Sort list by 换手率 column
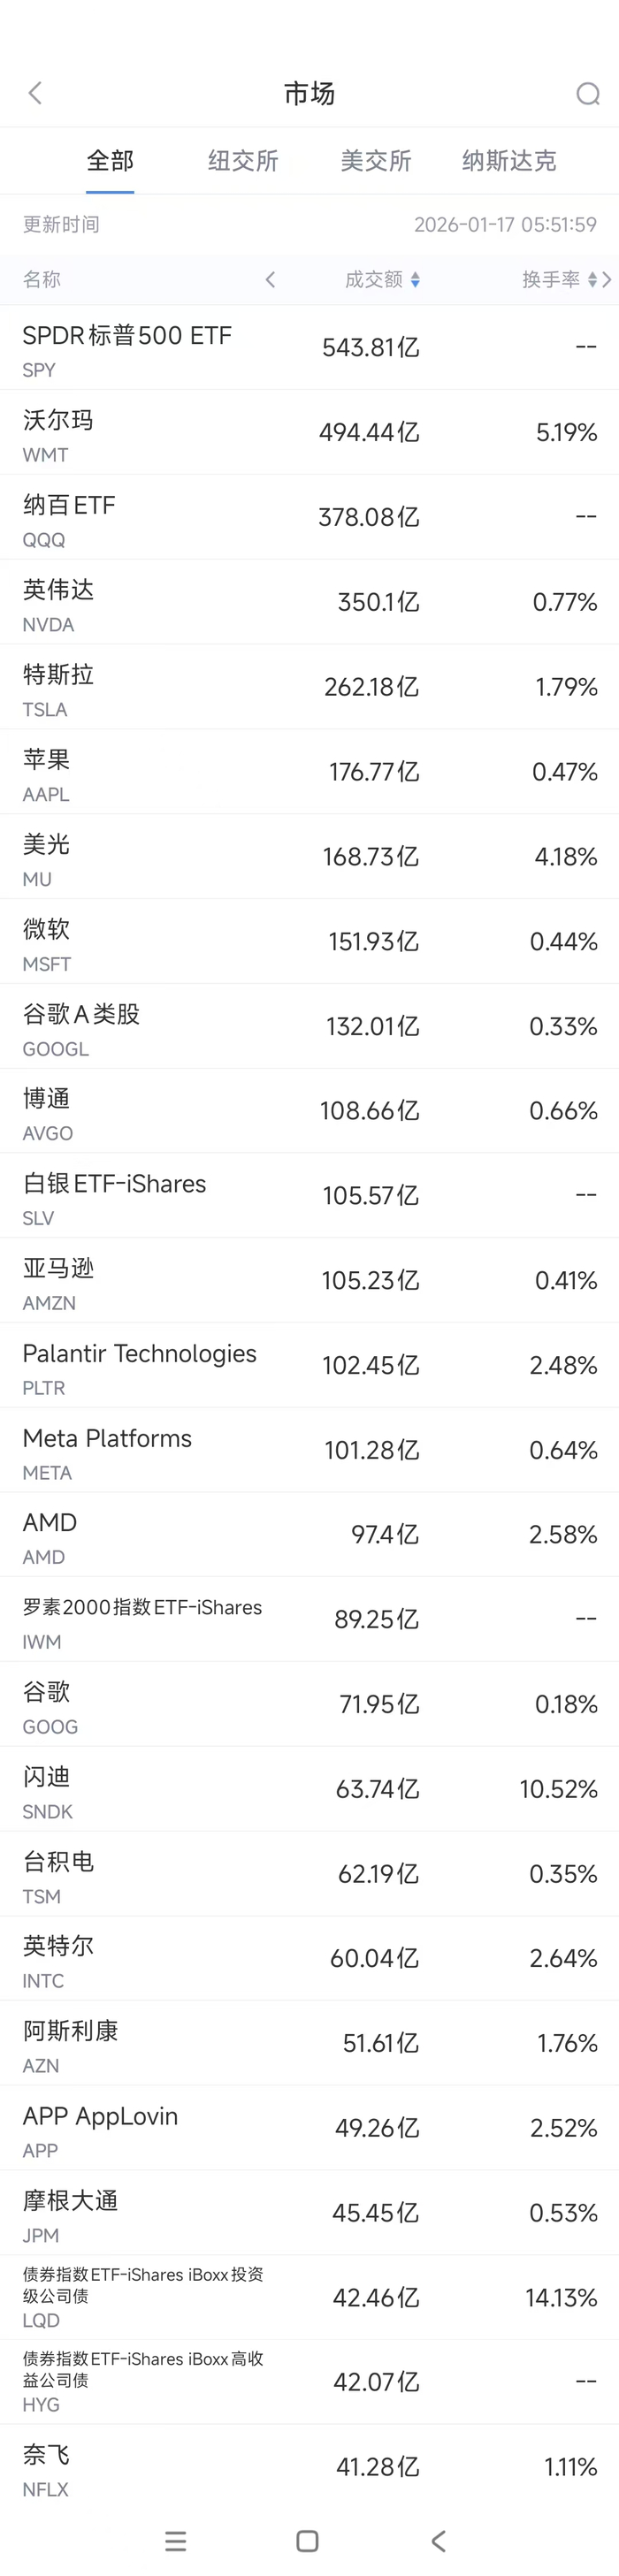 (559, 280)
